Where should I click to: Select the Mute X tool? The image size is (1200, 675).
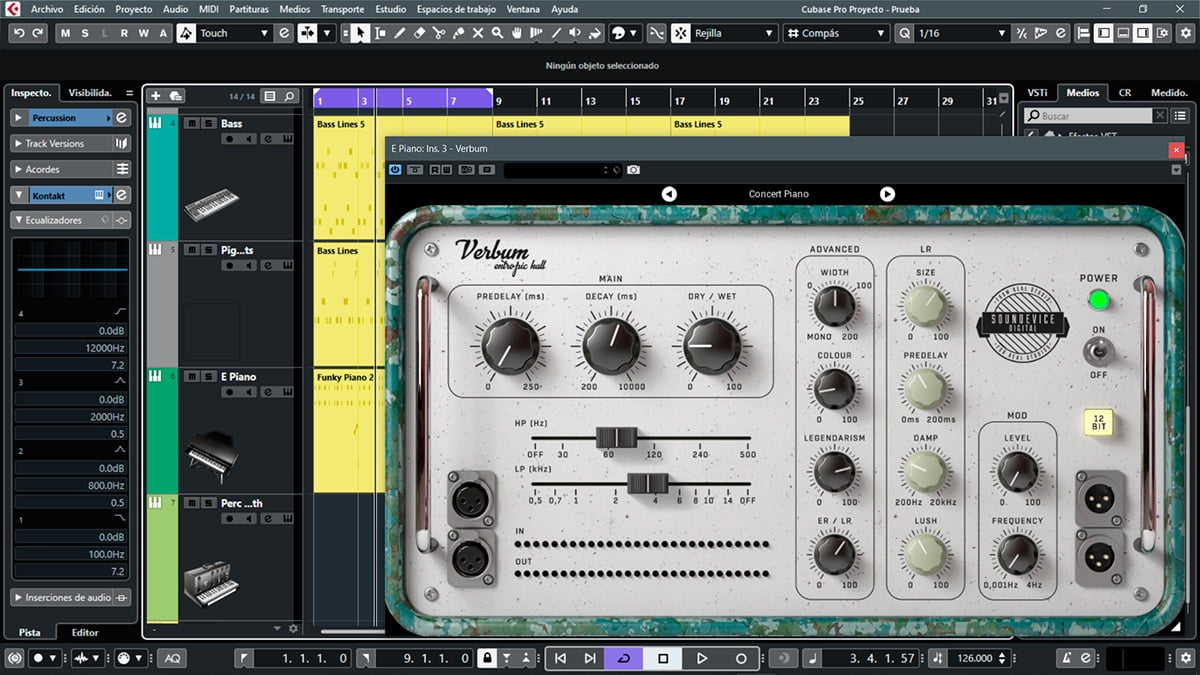(x=478, y=33)
